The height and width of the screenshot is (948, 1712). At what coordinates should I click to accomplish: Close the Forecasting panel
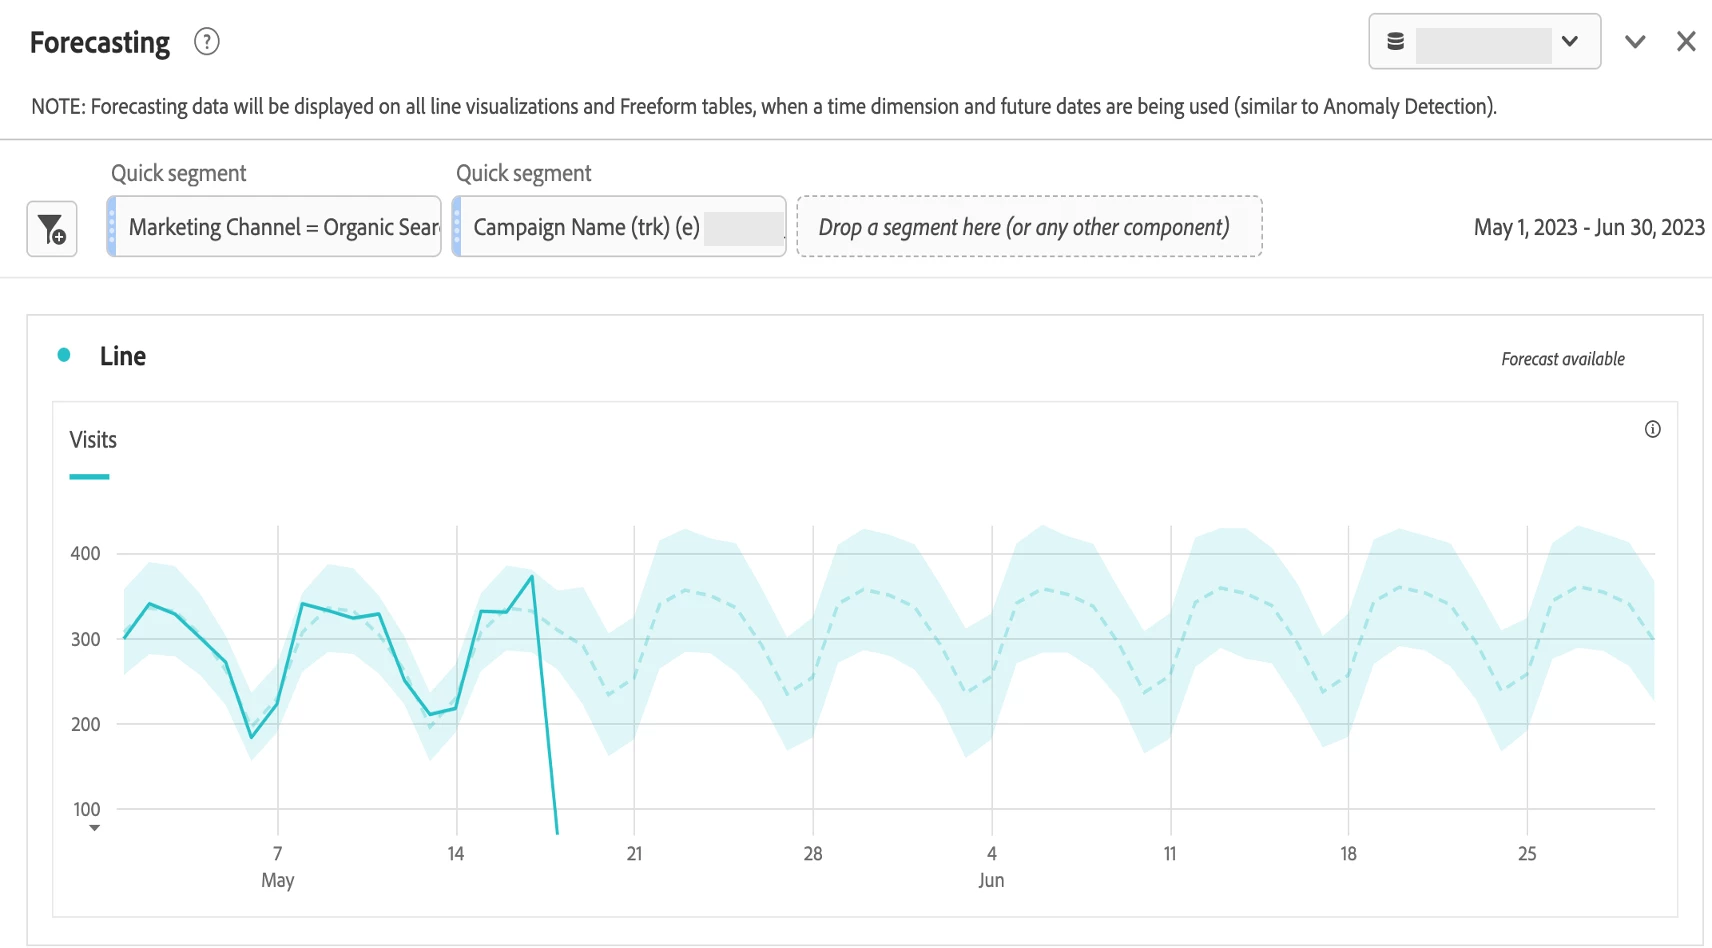coord(1686,41)
